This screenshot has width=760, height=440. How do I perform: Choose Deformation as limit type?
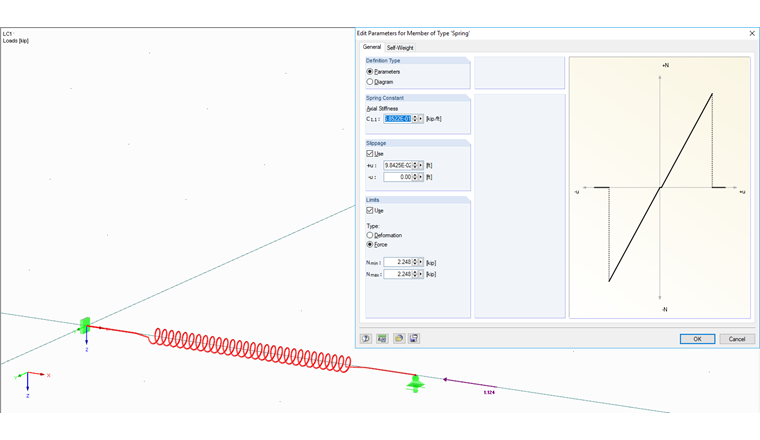(x=370, y=235)
